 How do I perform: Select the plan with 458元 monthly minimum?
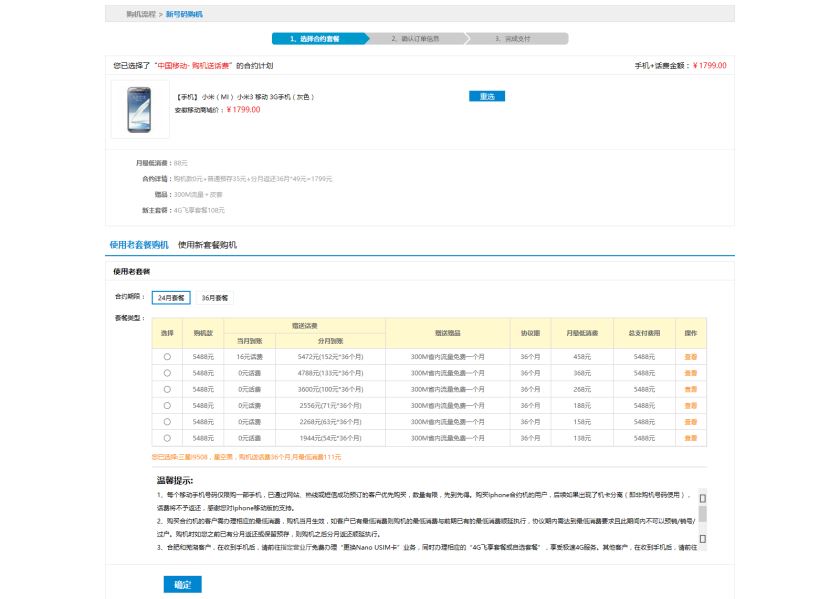[x=167, y=357]
